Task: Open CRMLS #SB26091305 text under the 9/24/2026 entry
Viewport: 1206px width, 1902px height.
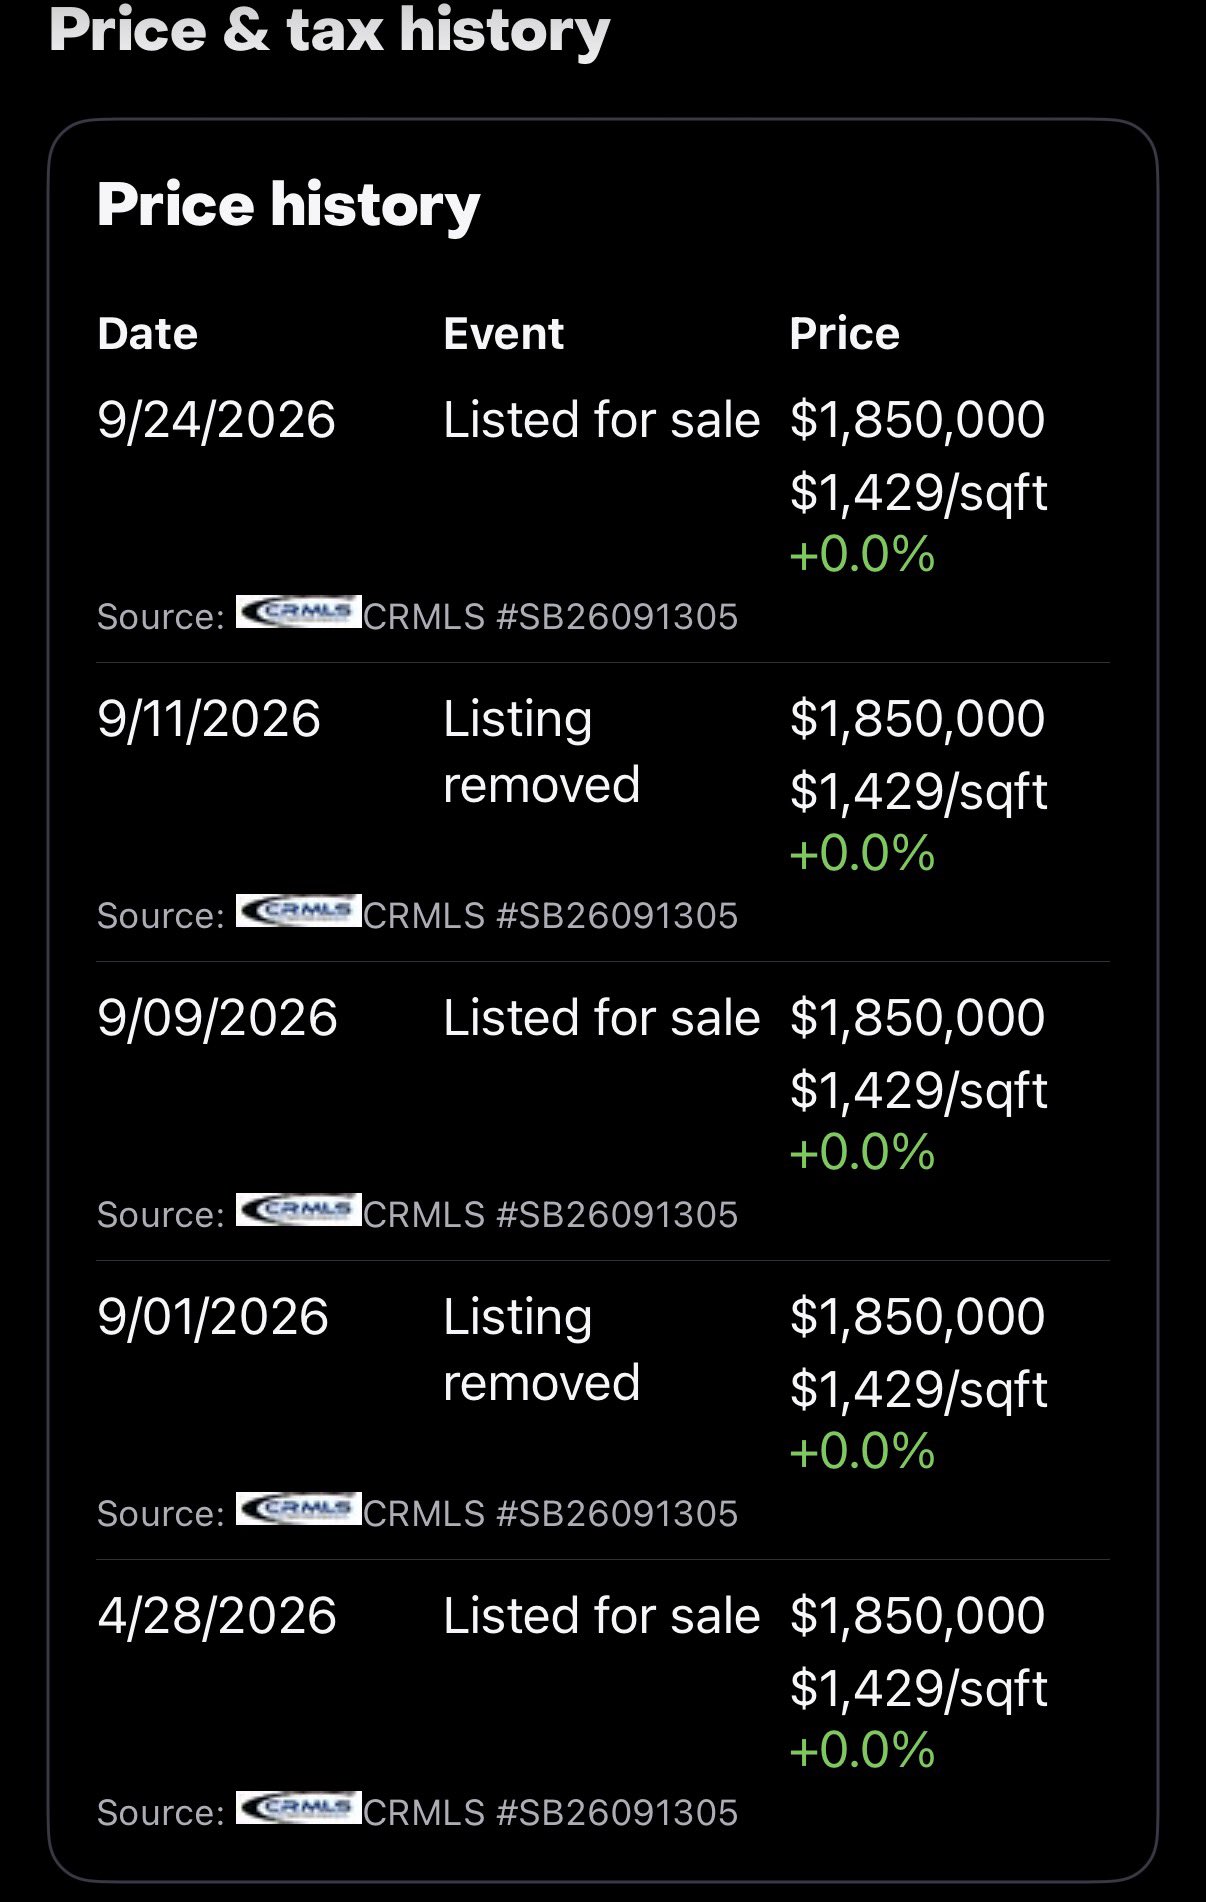Action: (551, 617)
